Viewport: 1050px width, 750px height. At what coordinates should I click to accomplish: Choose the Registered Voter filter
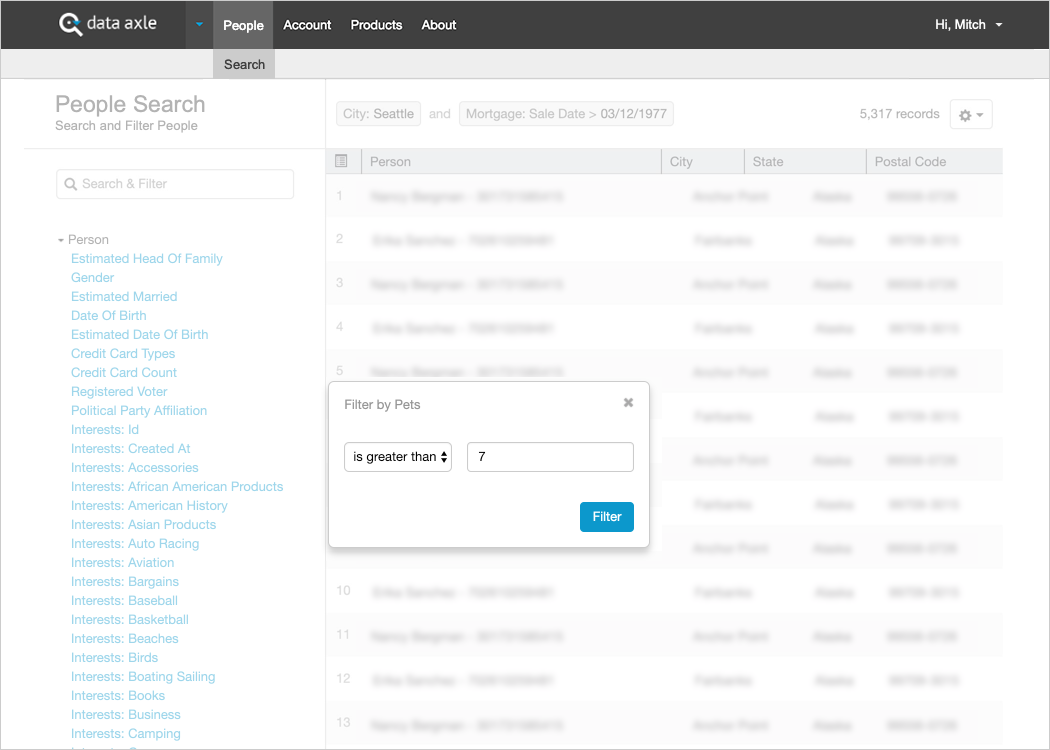[x=119, y=392]
